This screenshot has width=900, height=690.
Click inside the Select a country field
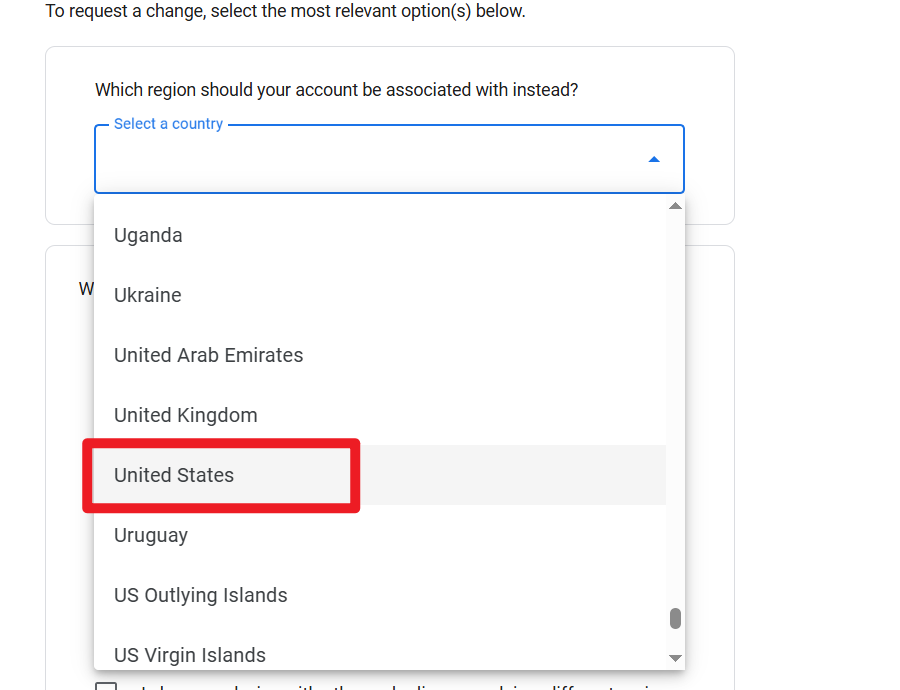370,160
